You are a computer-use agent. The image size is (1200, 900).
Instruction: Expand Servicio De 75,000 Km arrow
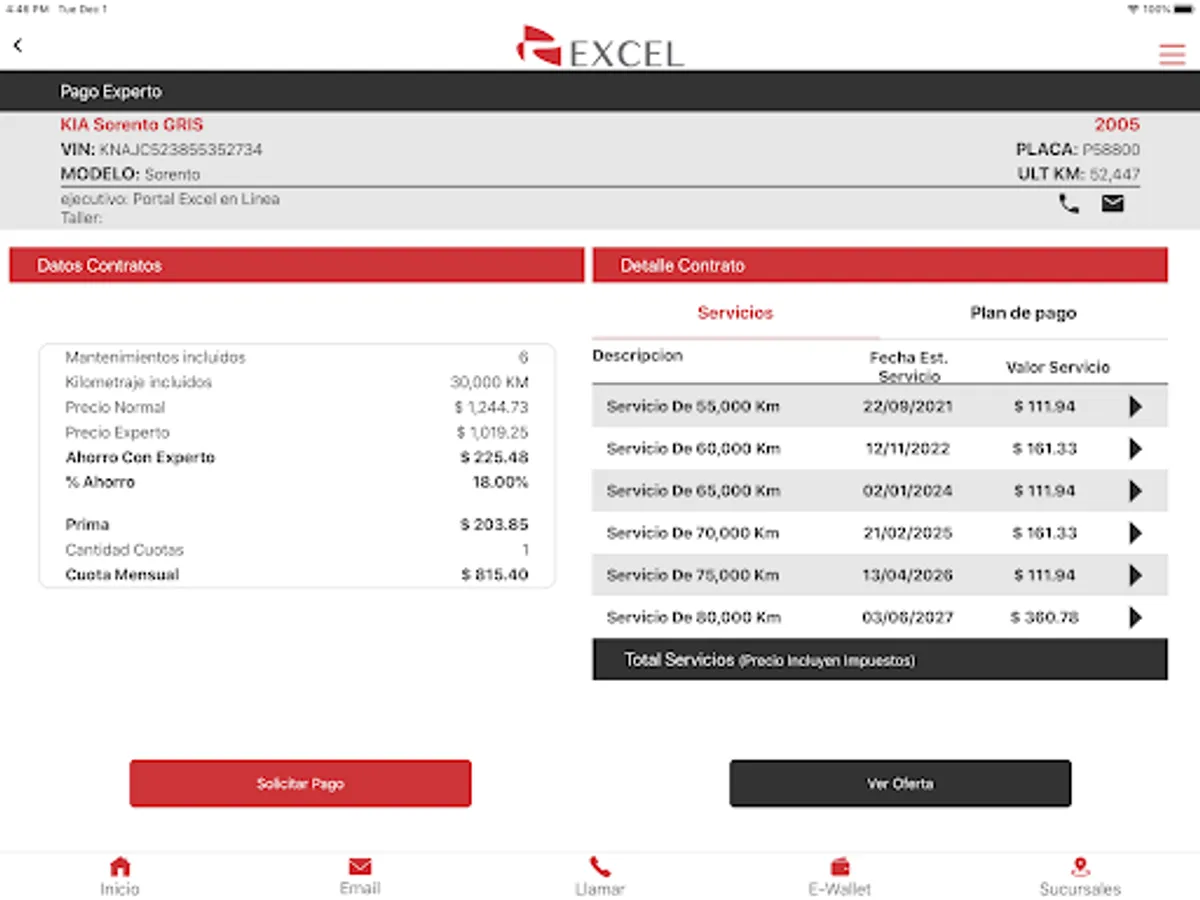point(1135,575)
